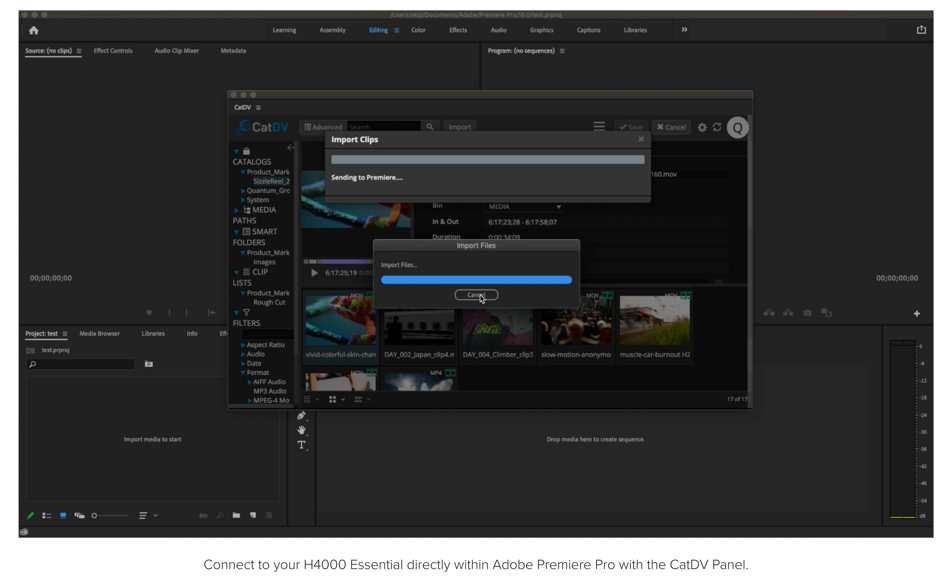950x579 pixels.
Task: Switch project panel to list view
Action: pos(46,516)
